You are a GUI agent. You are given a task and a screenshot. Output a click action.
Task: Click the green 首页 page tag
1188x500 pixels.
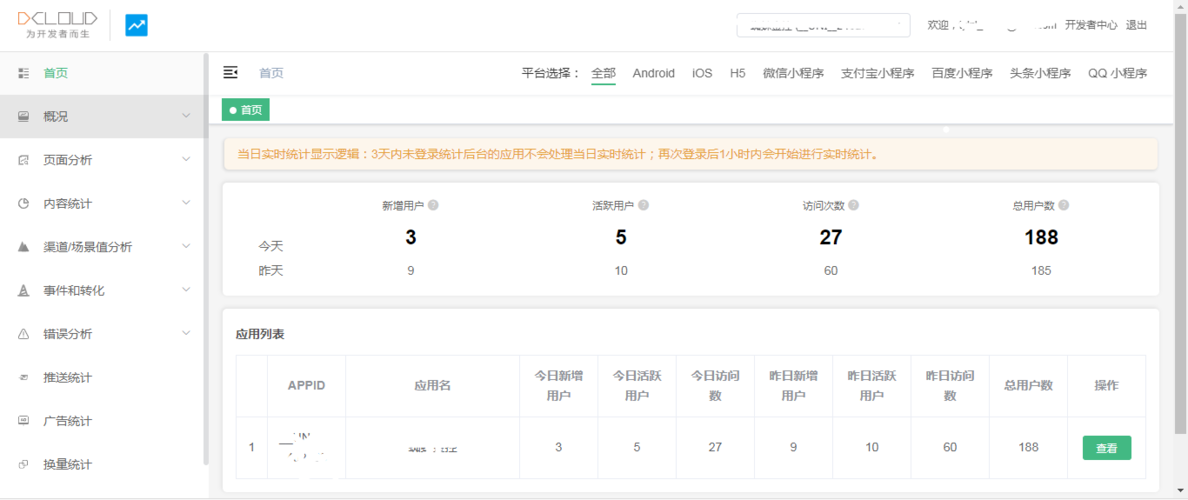(x=246, y=110)
